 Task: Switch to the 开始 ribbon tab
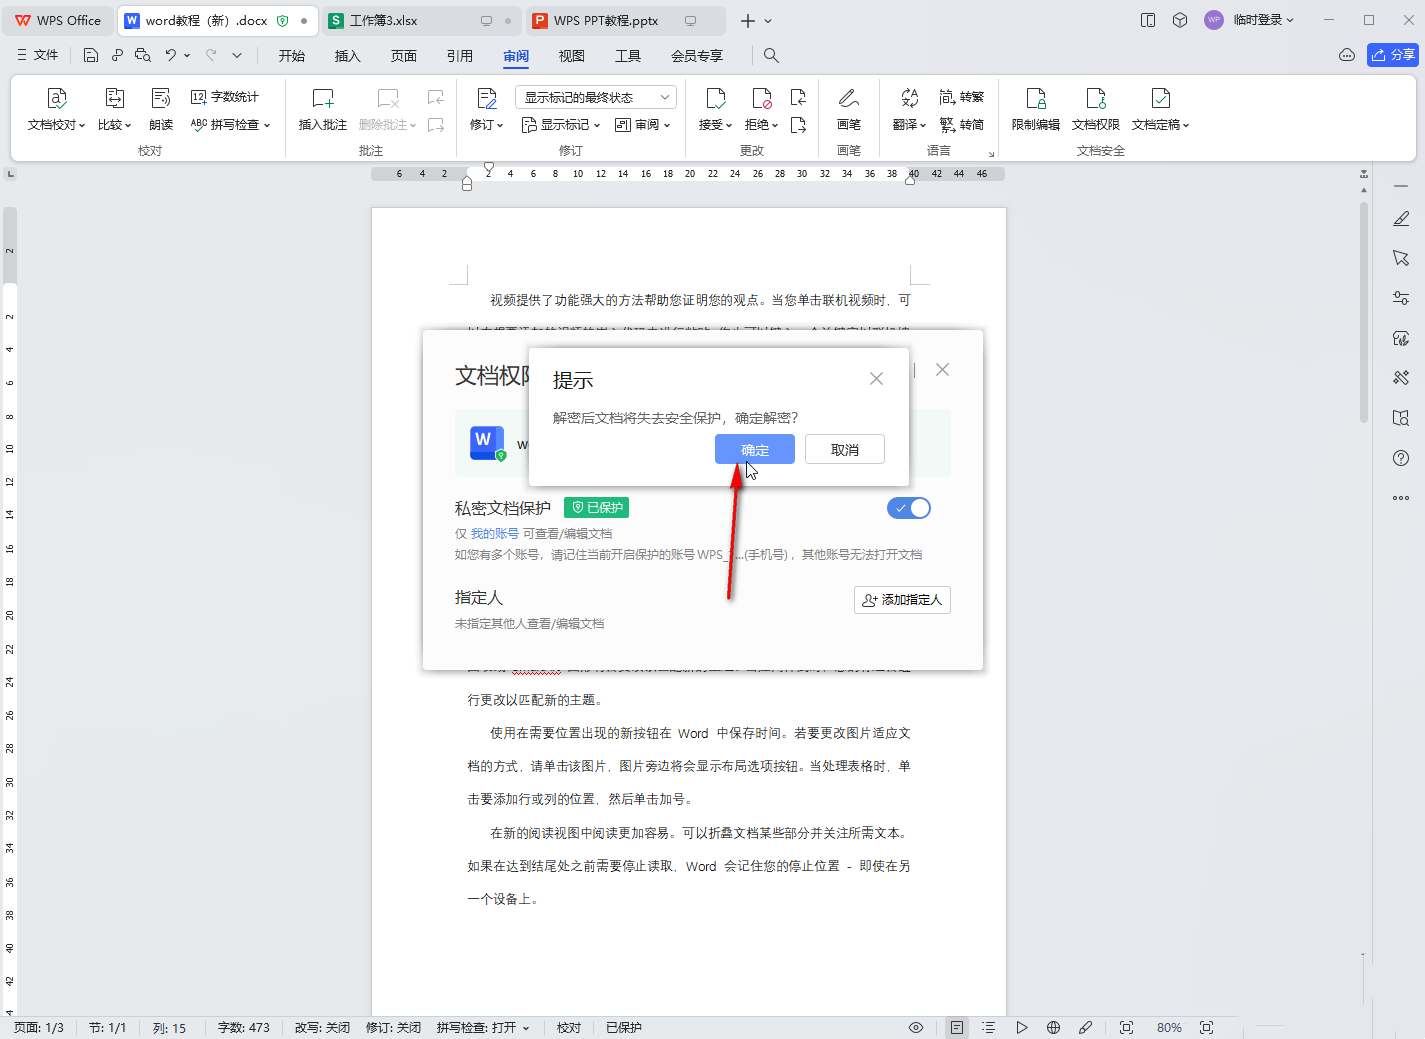point(292,56)
